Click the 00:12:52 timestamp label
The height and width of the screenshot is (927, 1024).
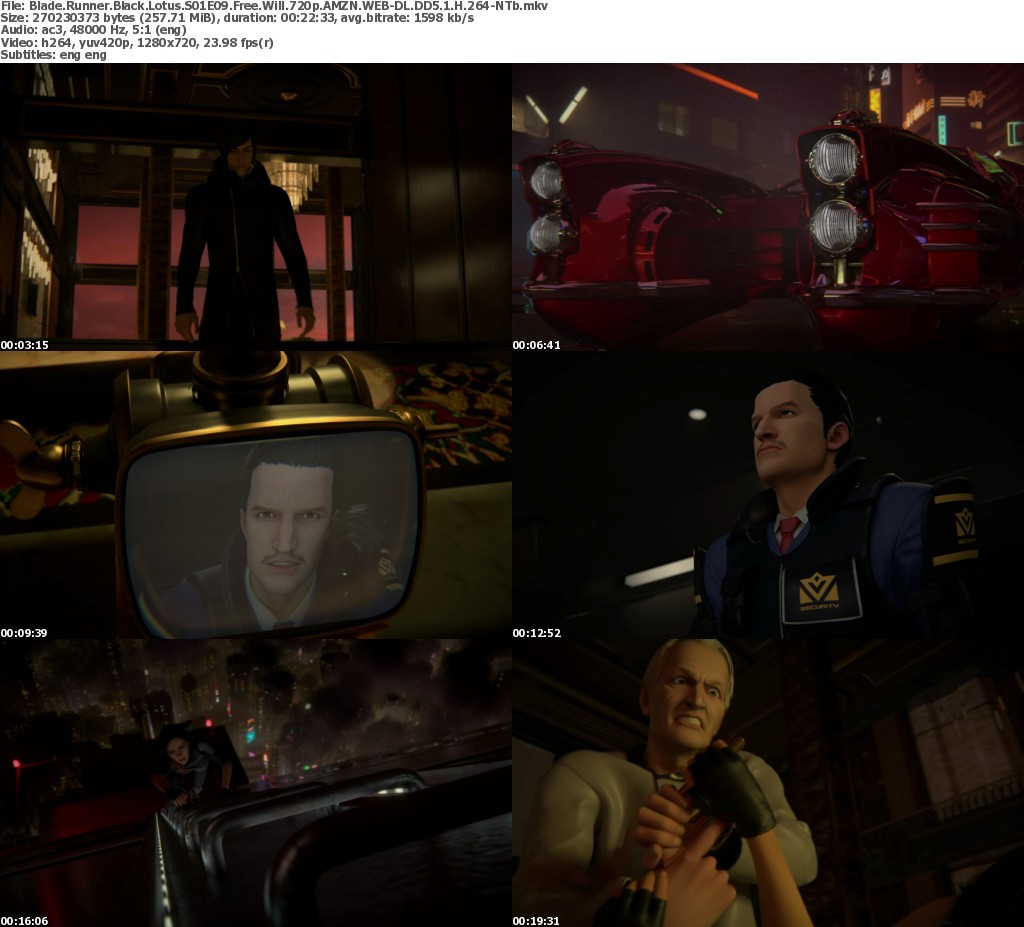point(537,633)
